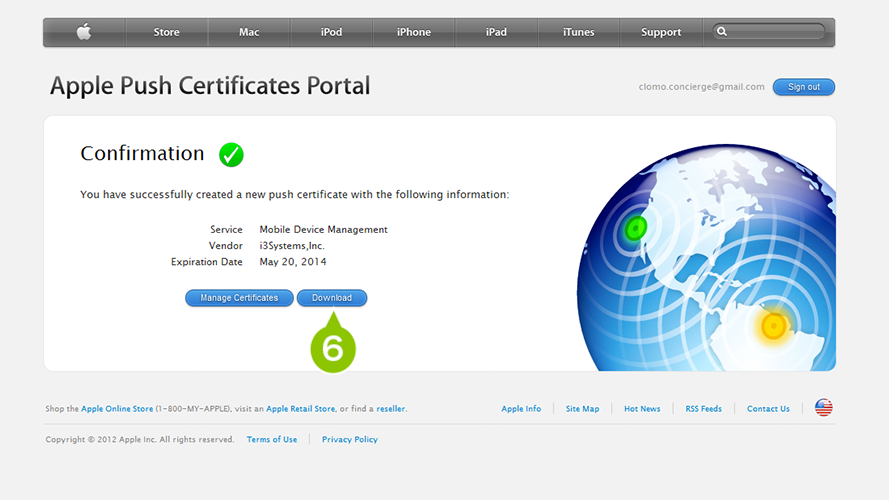
Task: Click the copyright 2012 Apple Inc. text
Action: coord(139,439)
